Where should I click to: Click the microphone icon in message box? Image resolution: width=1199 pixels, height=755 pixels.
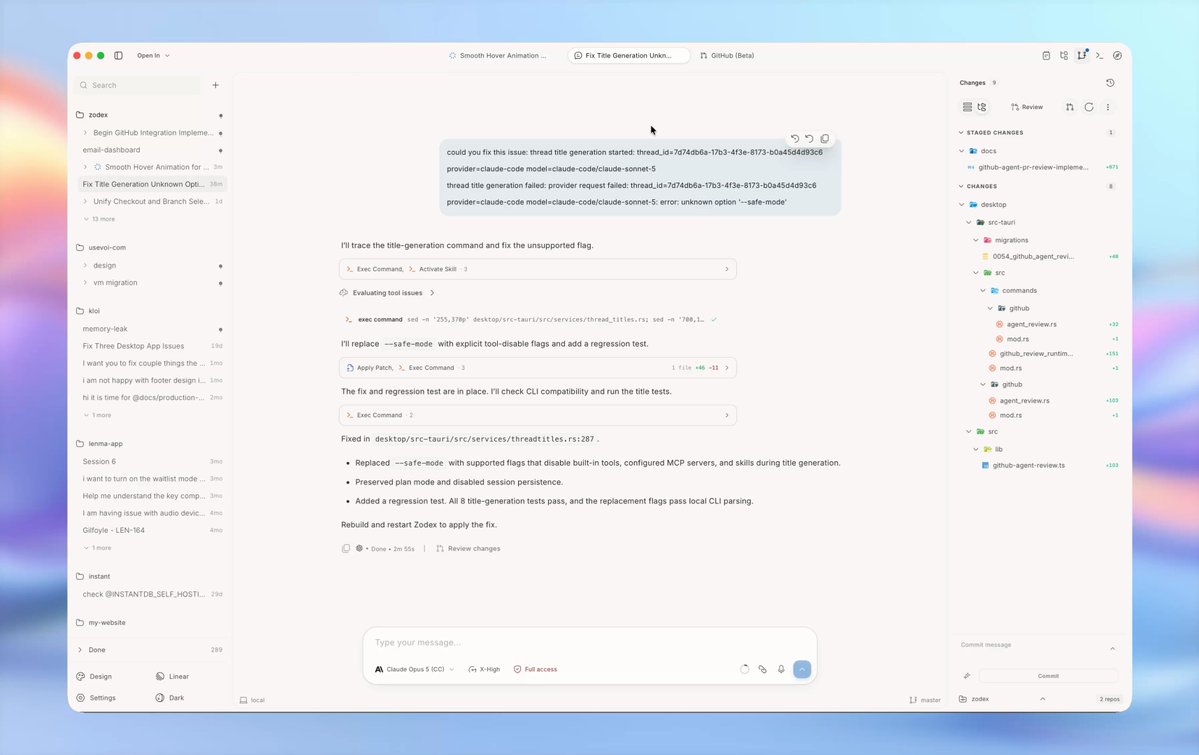point(781,669)
